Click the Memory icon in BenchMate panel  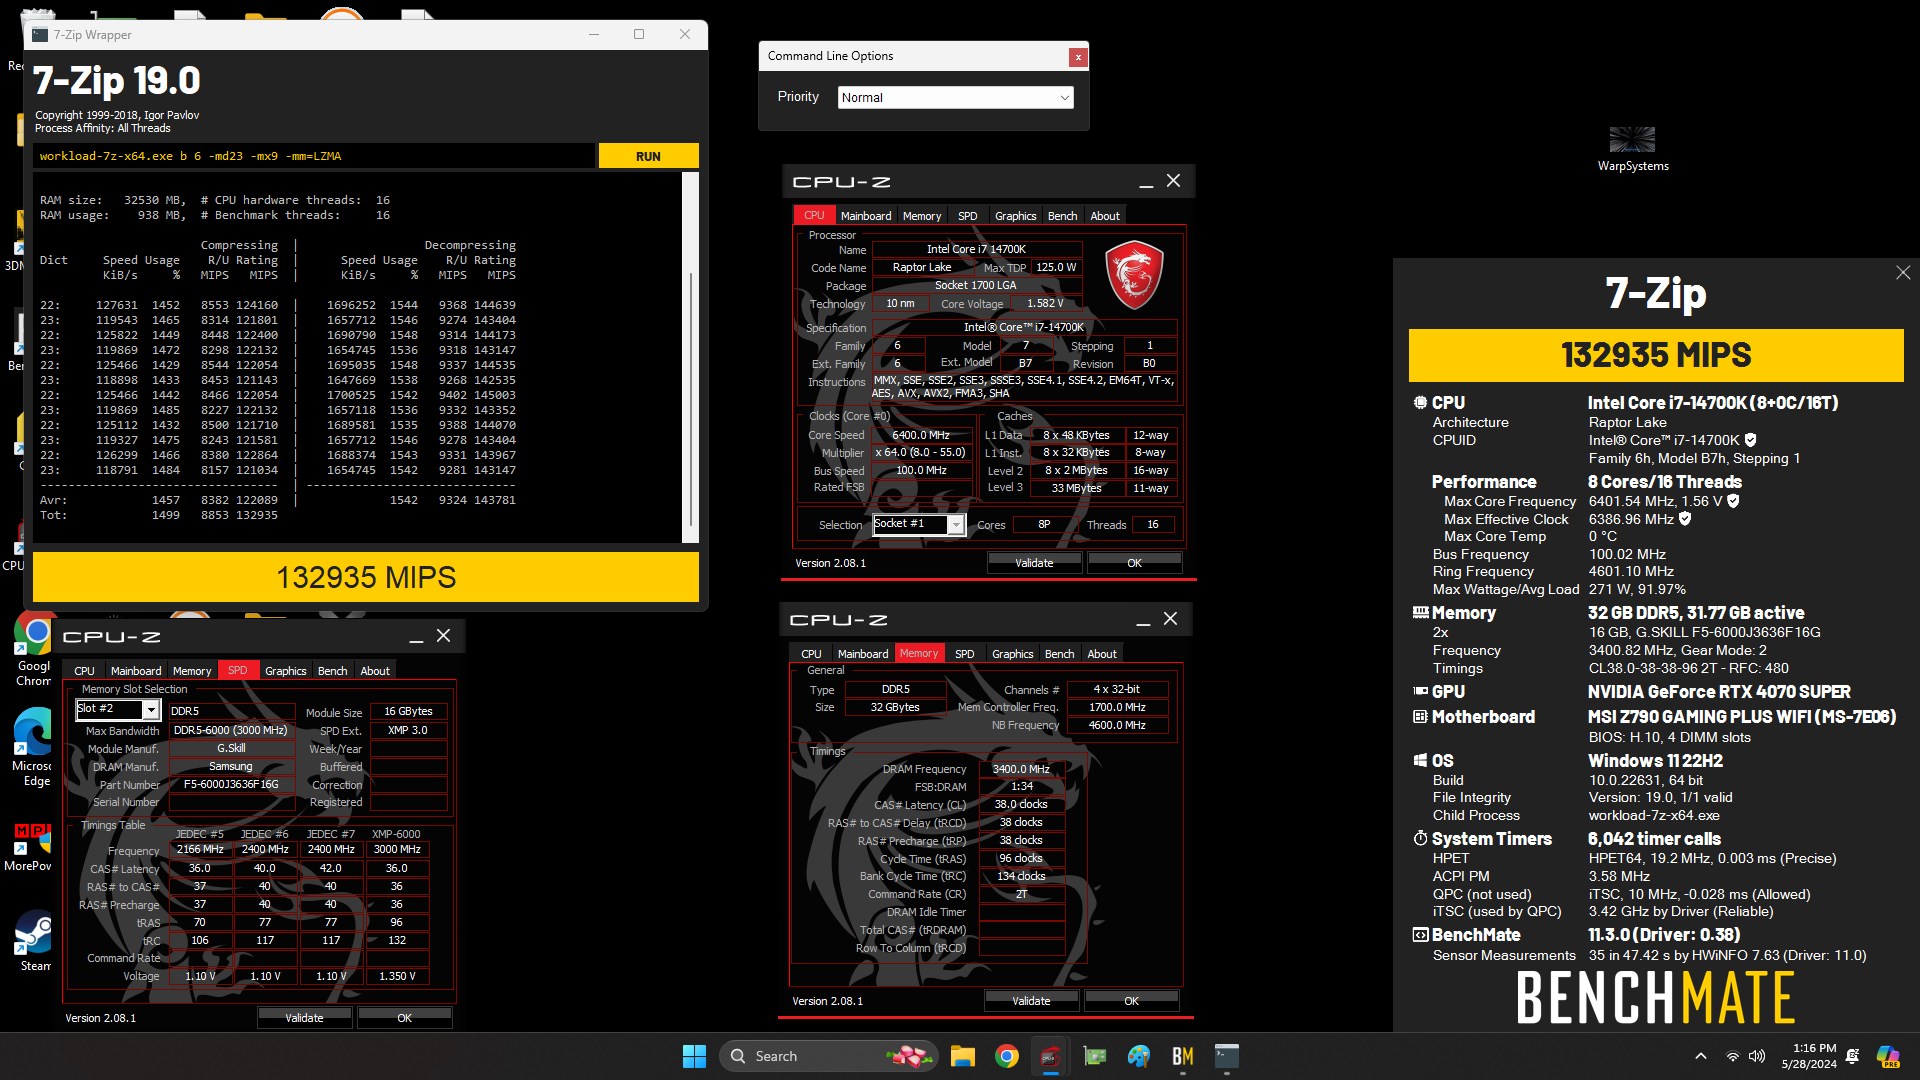[x=1420, y=613]
